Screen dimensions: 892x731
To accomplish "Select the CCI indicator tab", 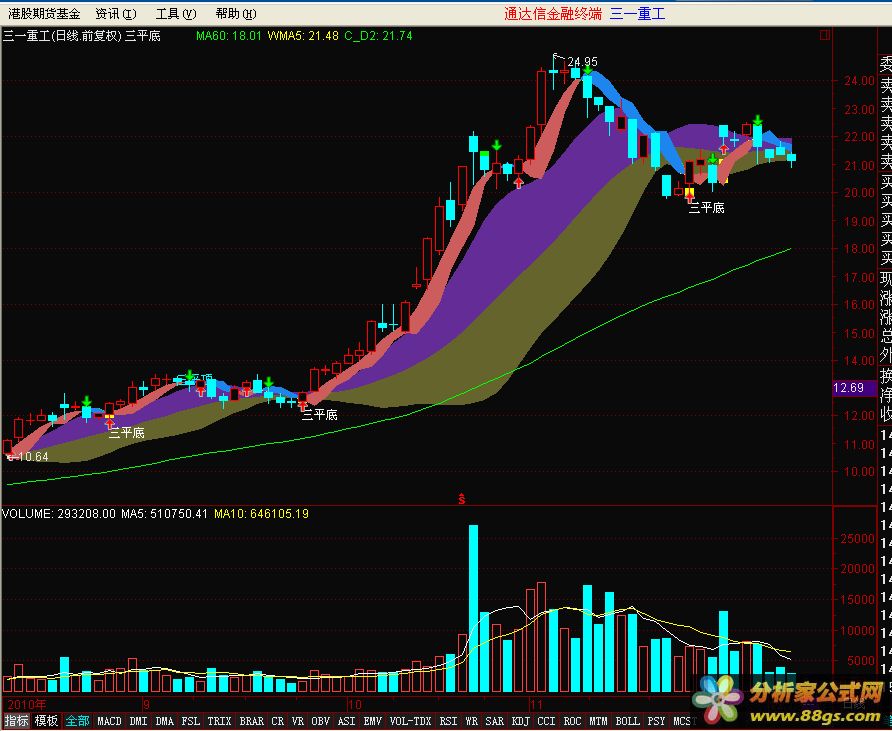I will pos(547,721).
